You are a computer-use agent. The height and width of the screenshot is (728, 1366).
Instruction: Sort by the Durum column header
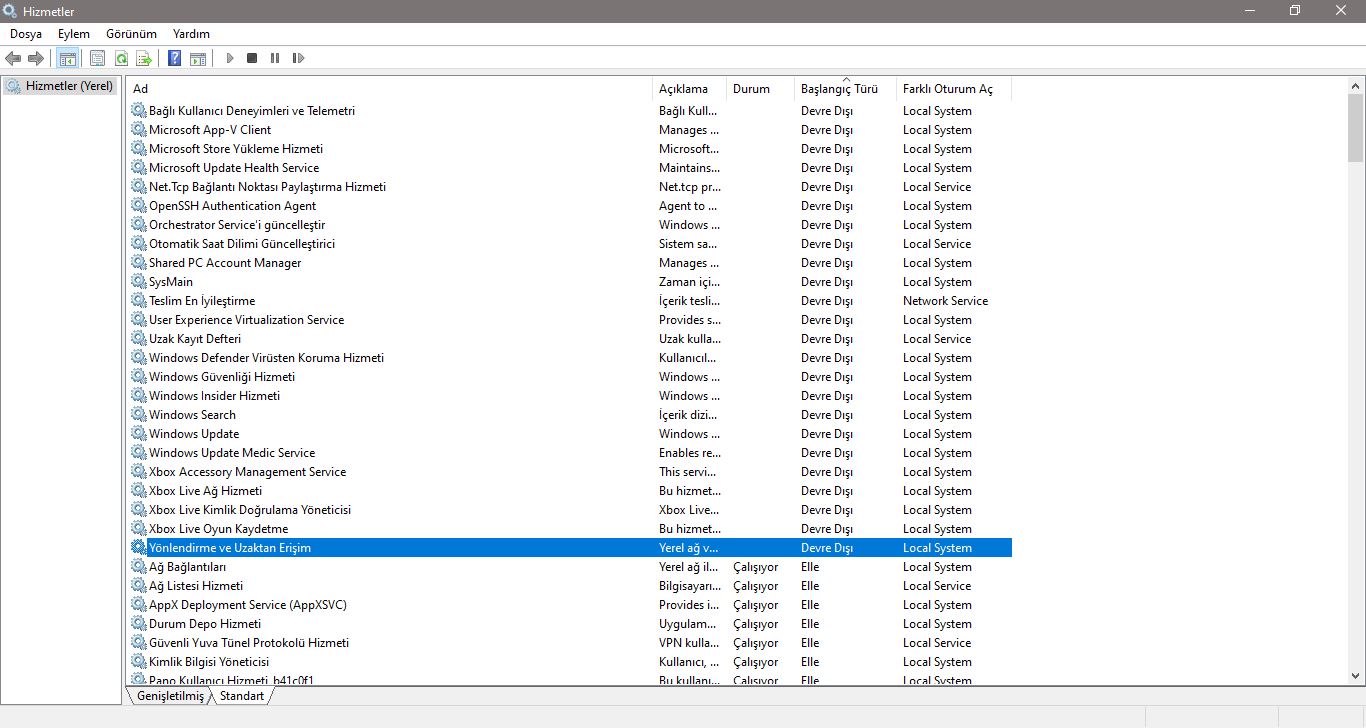(760, 89)
